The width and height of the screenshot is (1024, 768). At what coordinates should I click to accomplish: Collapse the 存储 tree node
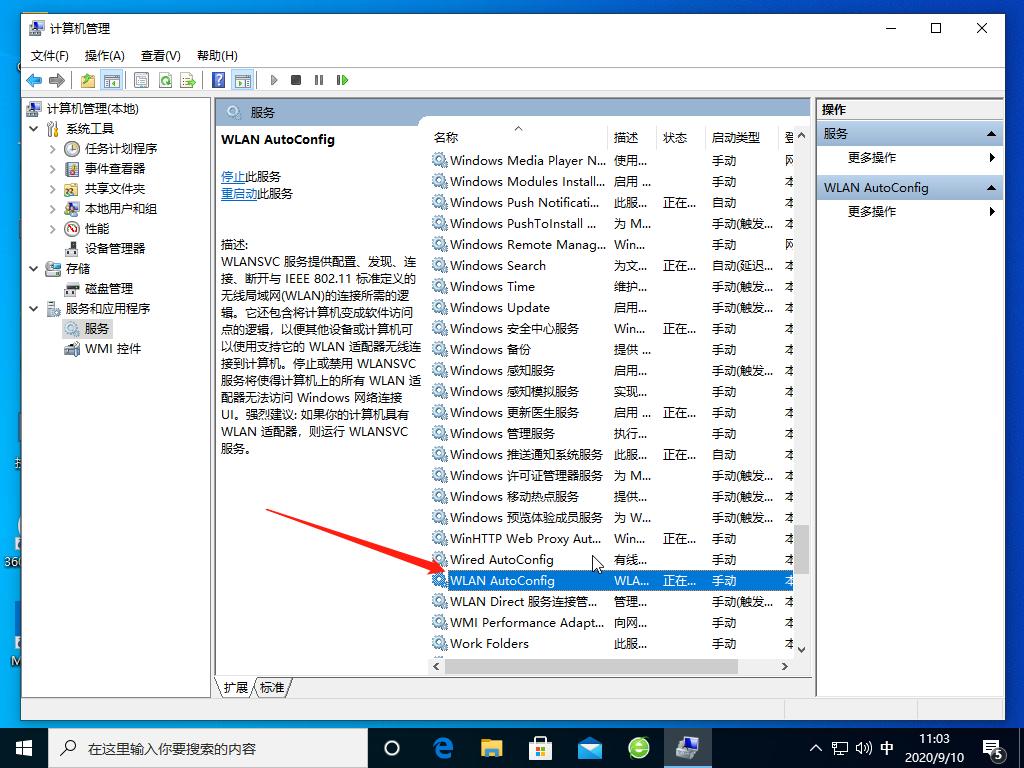pyautogui.click(x=32, y=268)
